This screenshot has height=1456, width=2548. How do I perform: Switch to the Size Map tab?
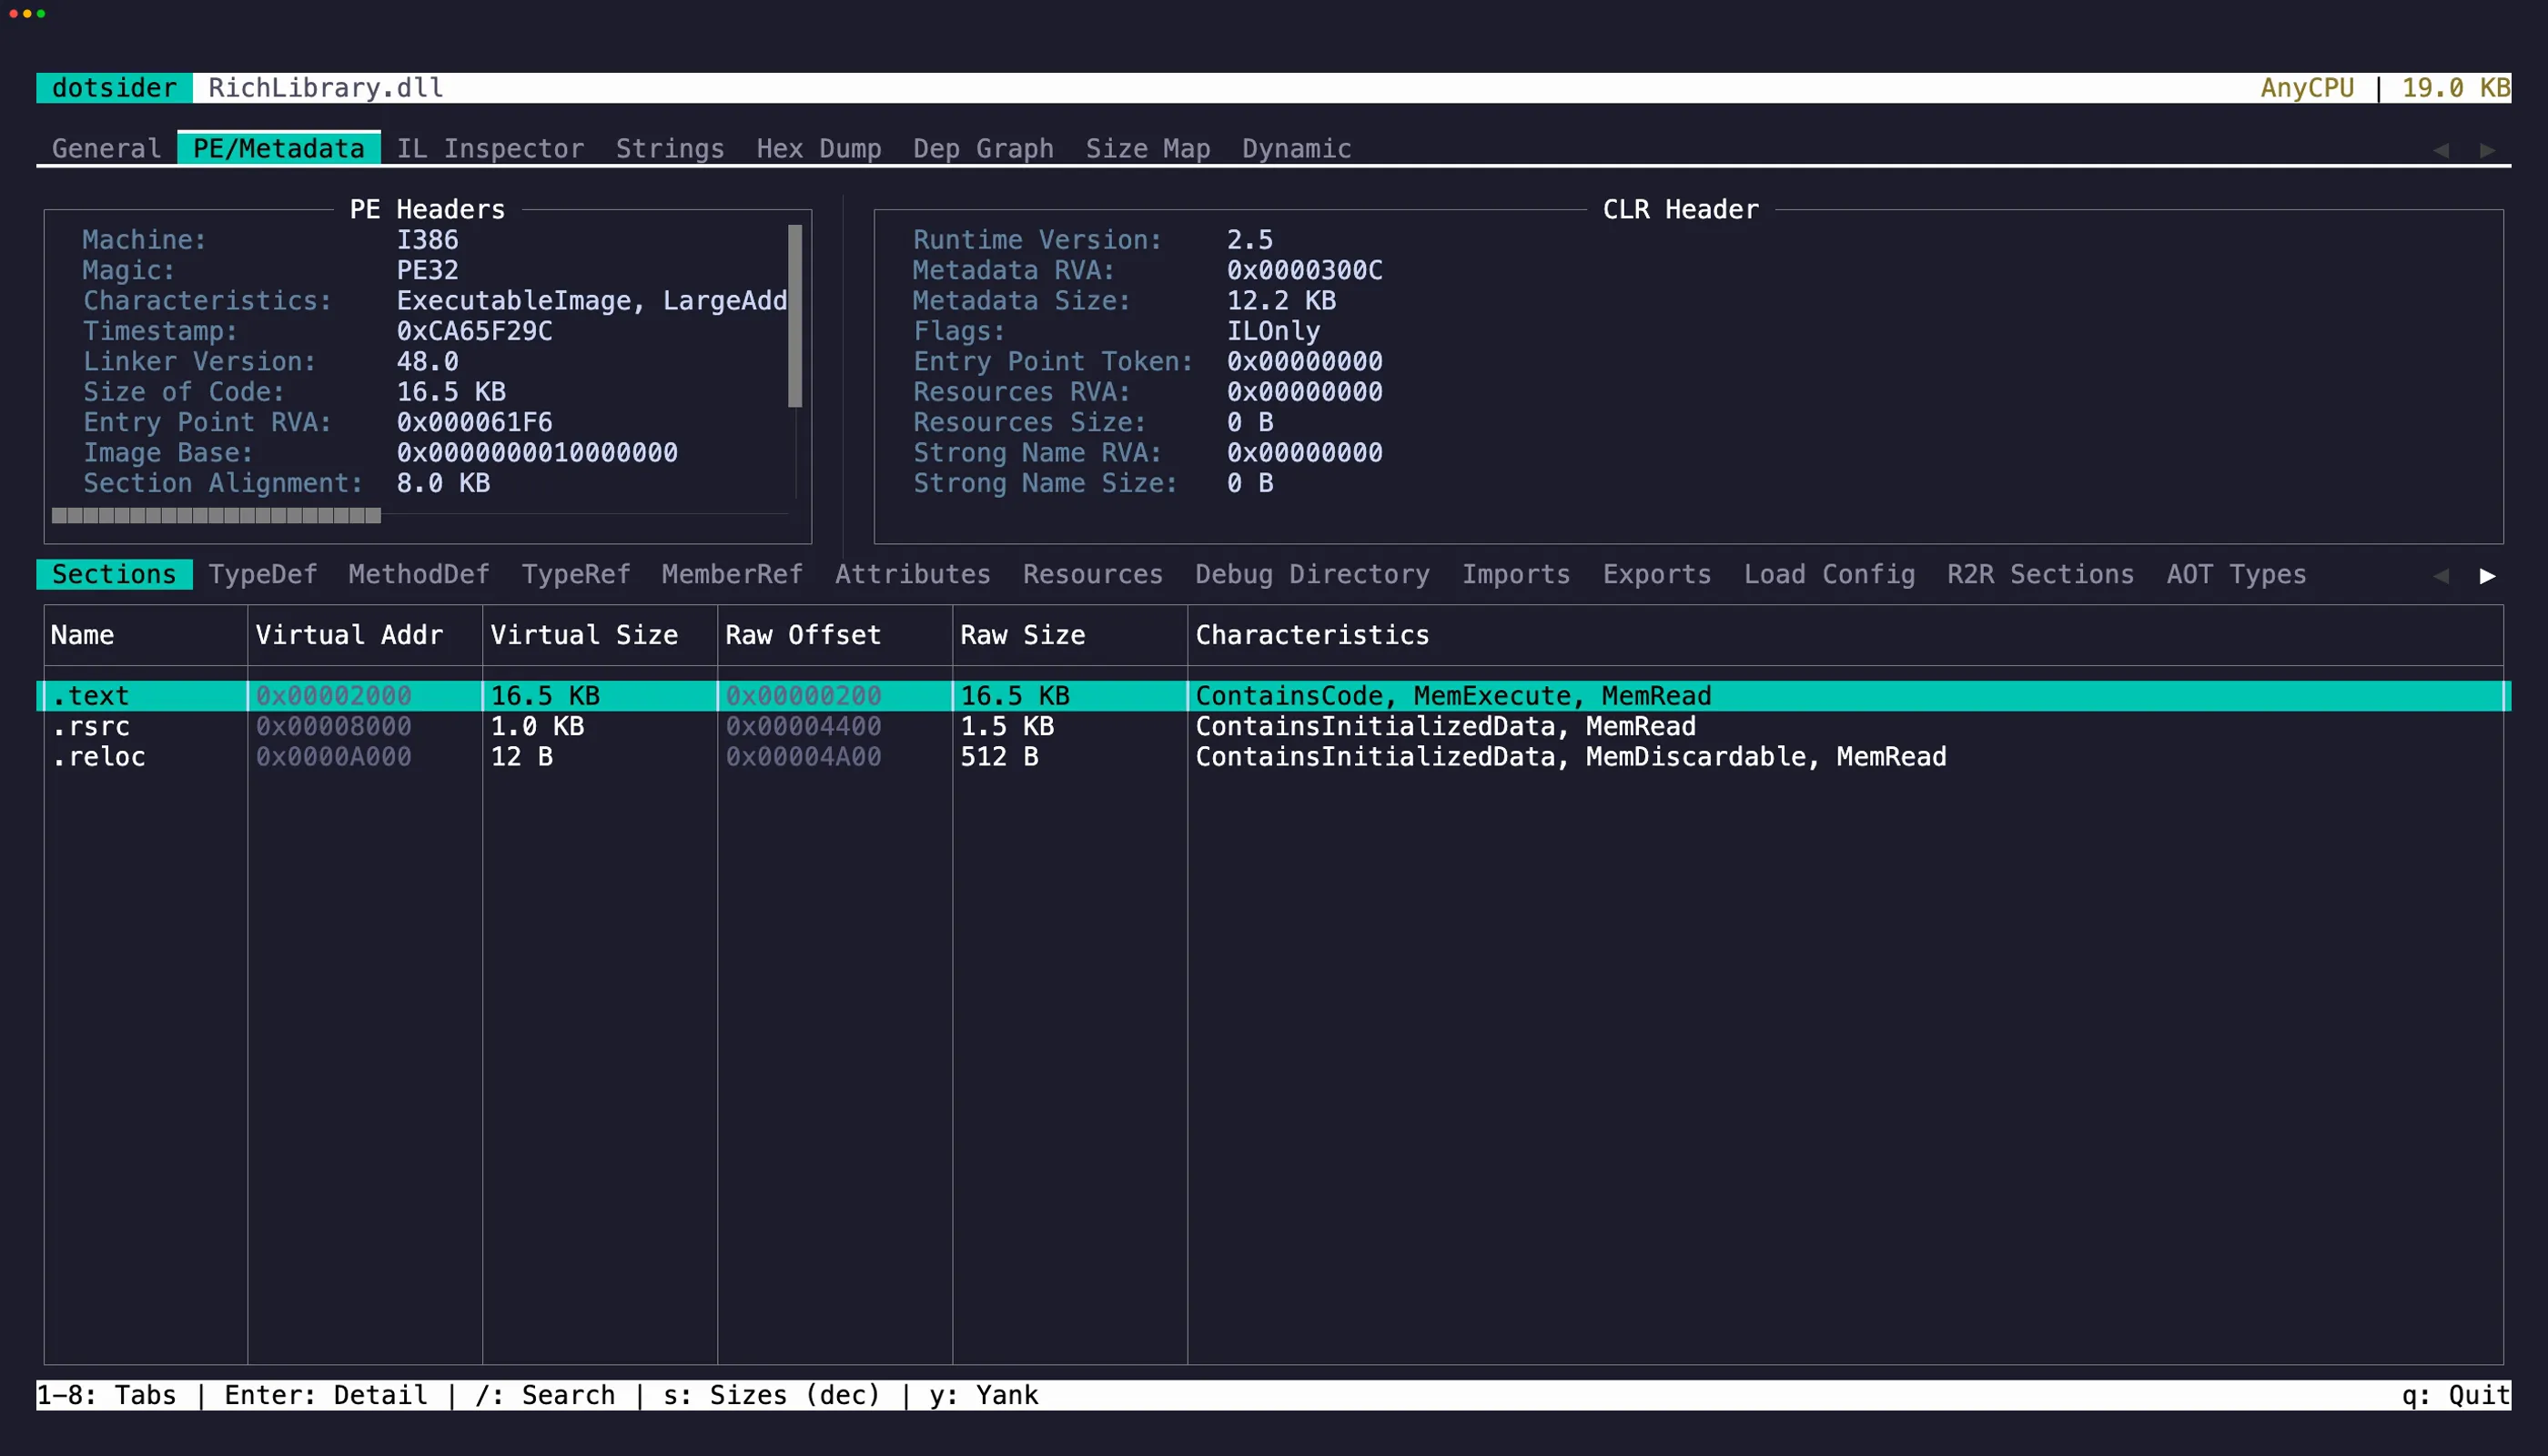point(1148,149)
